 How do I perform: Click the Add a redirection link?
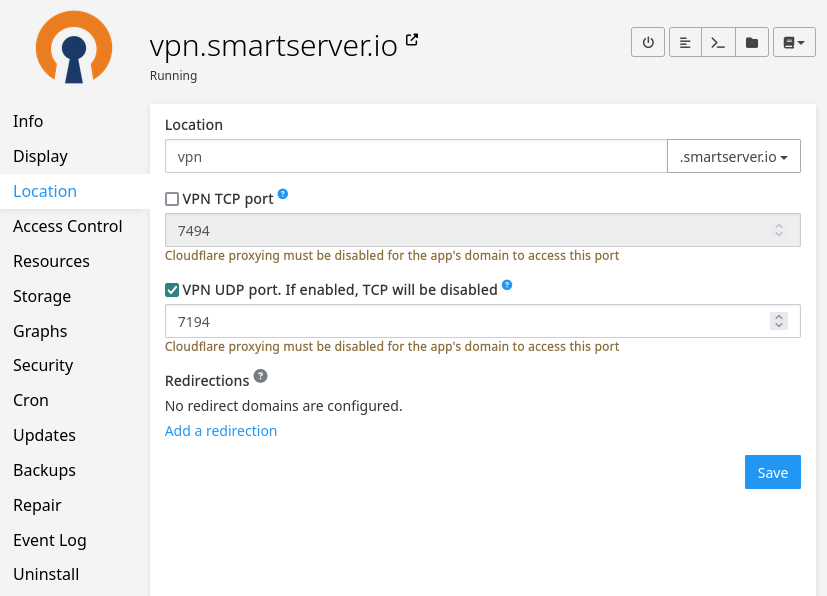coord(221,431)
